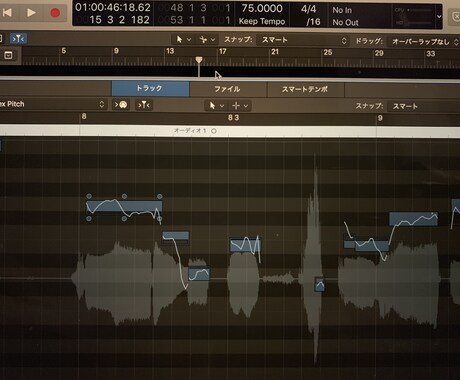
Task: Select the second note with descending pitch curve
Action: tap(176, 236)
